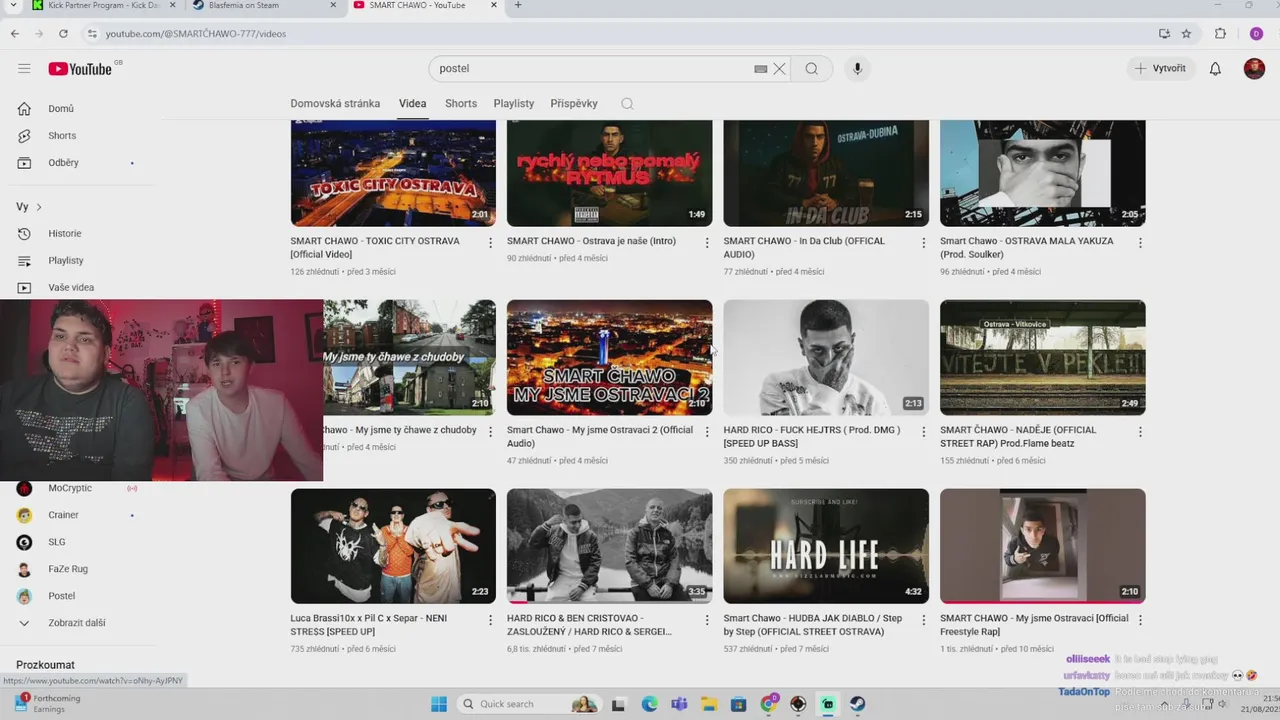This screenshot has height=720, width=1280.
Task: Open the Příspěvky channel tab
Action: pyautogui.click(x=574, y=104)
